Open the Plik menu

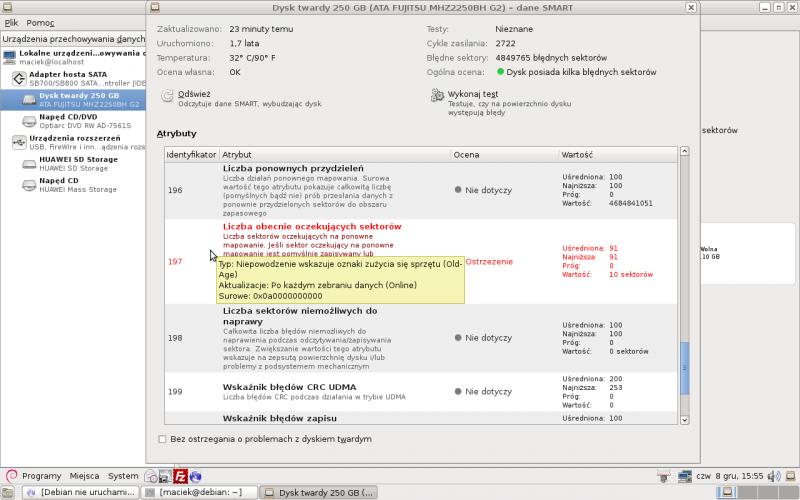tap(11, 22)
